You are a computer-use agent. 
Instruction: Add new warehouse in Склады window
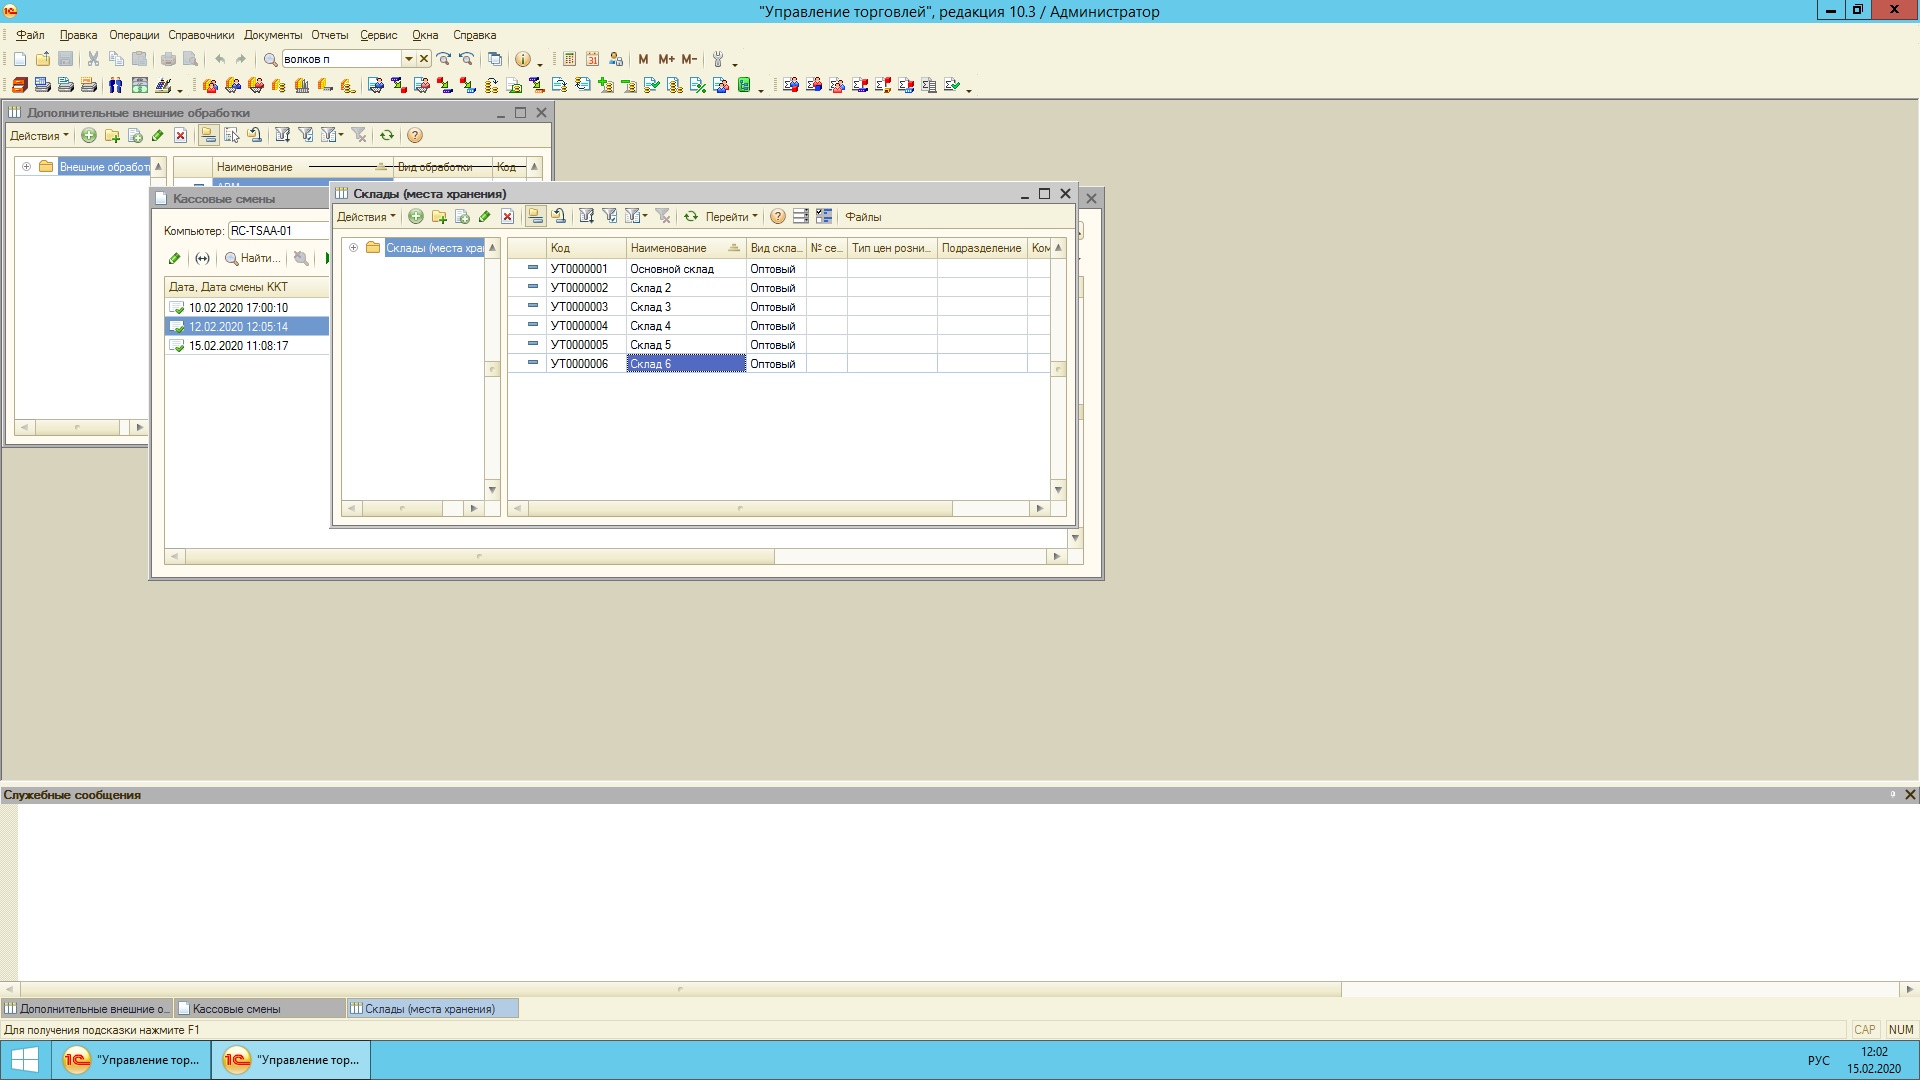(416, 217)
